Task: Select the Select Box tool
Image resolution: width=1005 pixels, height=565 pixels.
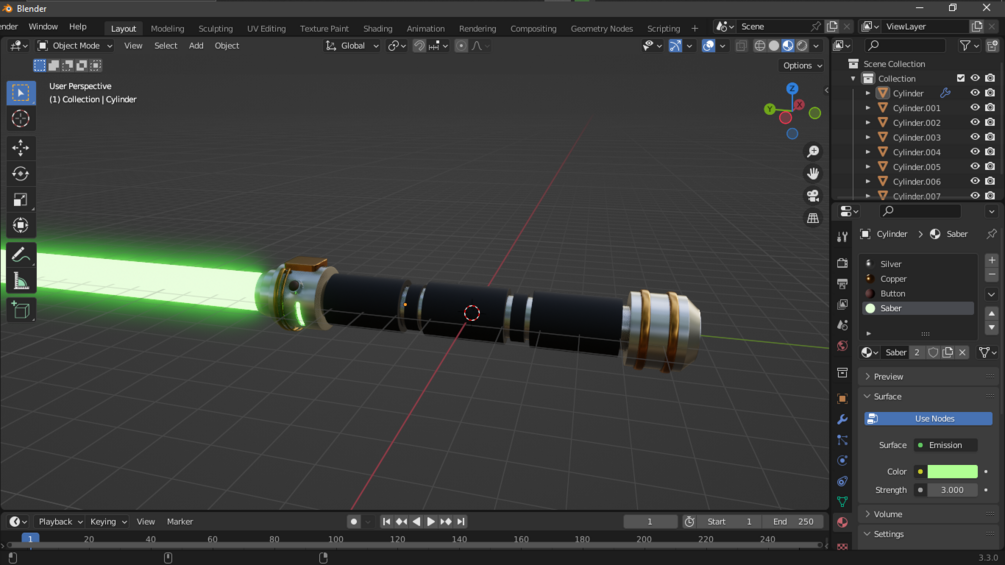Action: coord(21,93)
